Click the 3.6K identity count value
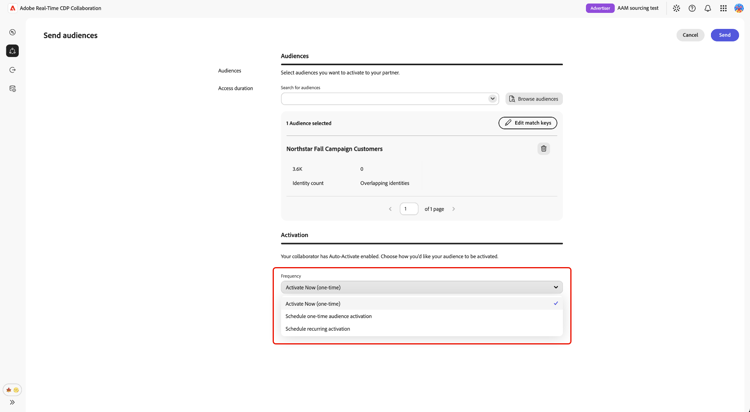 tap(298, 169)
